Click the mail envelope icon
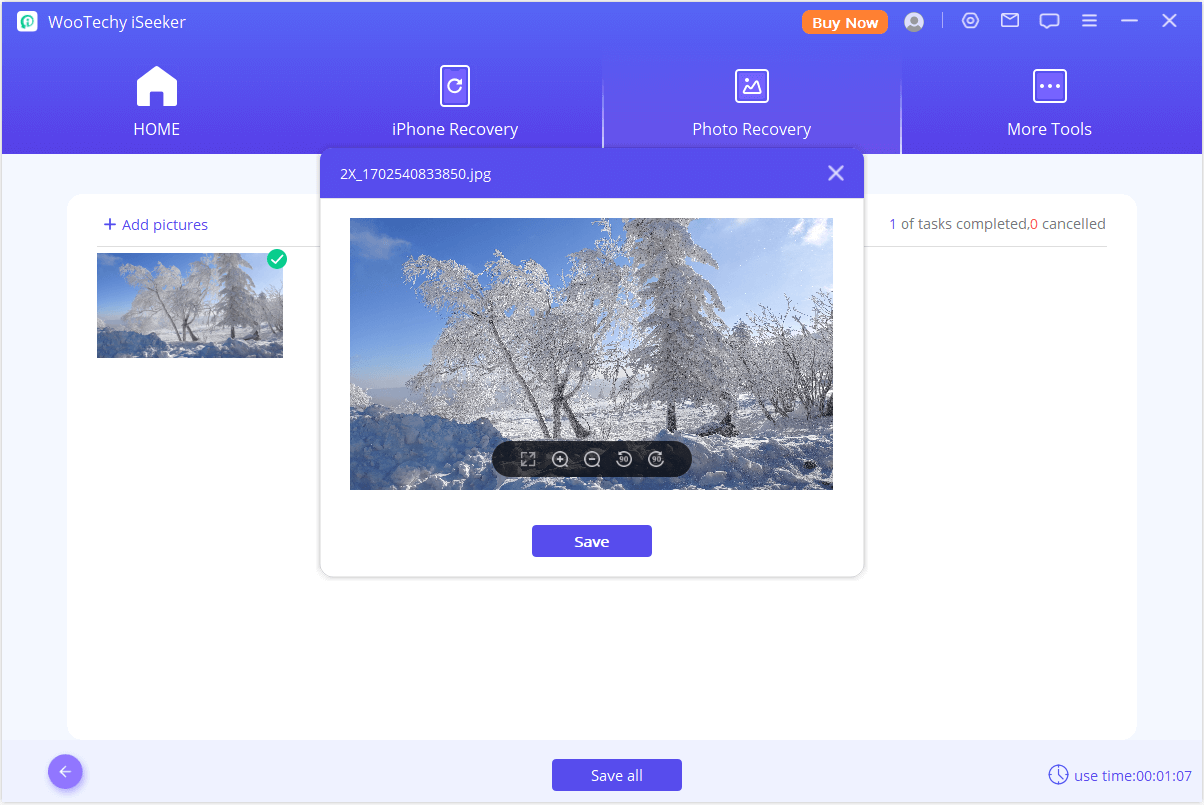The height and width of the screenshot is (805, 1204). (x=1010, y=21)
